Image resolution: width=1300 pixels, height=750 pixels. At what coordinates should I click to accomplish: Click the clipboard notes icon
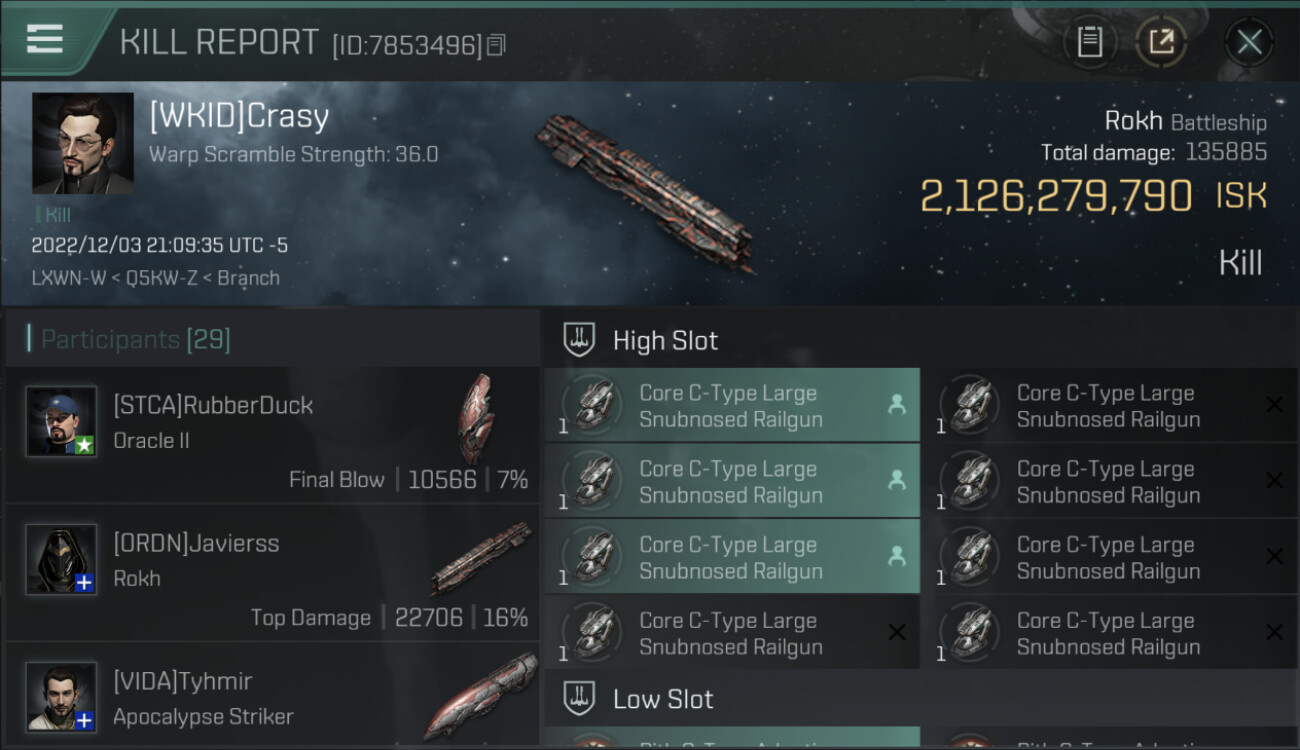(x=1089, y=42)
